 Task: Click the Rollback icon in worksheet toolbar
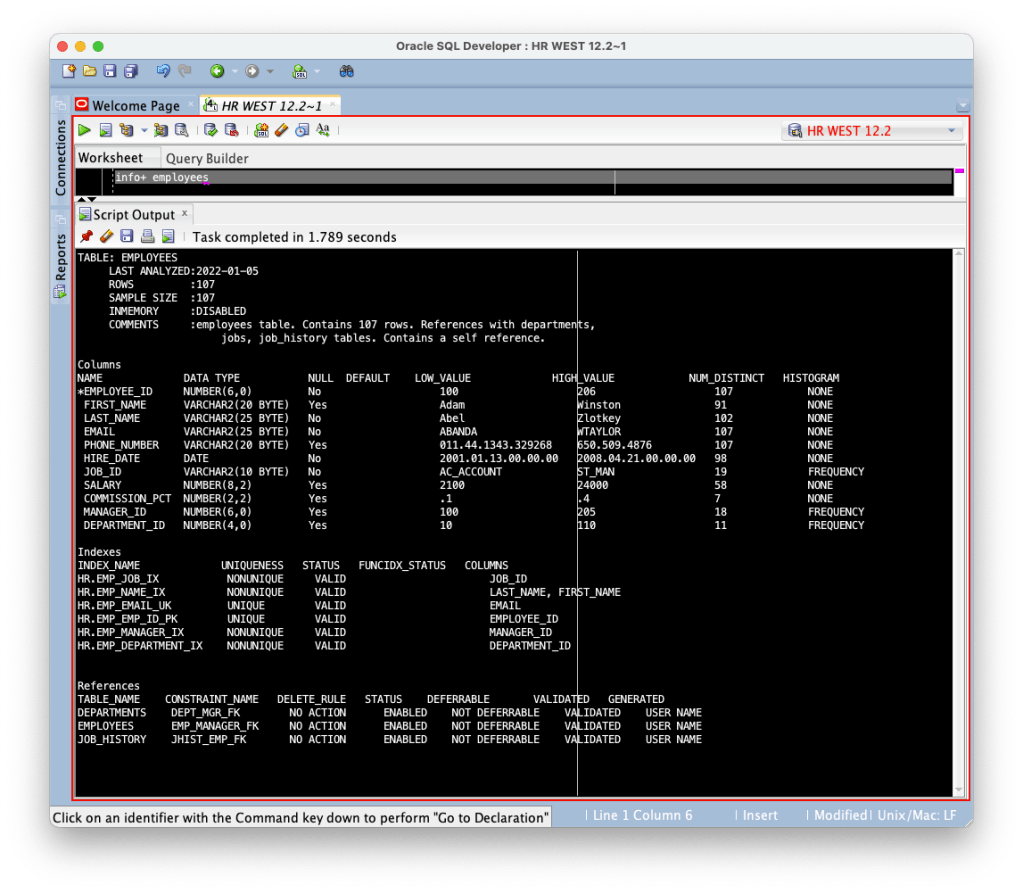click(x=231, y=130)
